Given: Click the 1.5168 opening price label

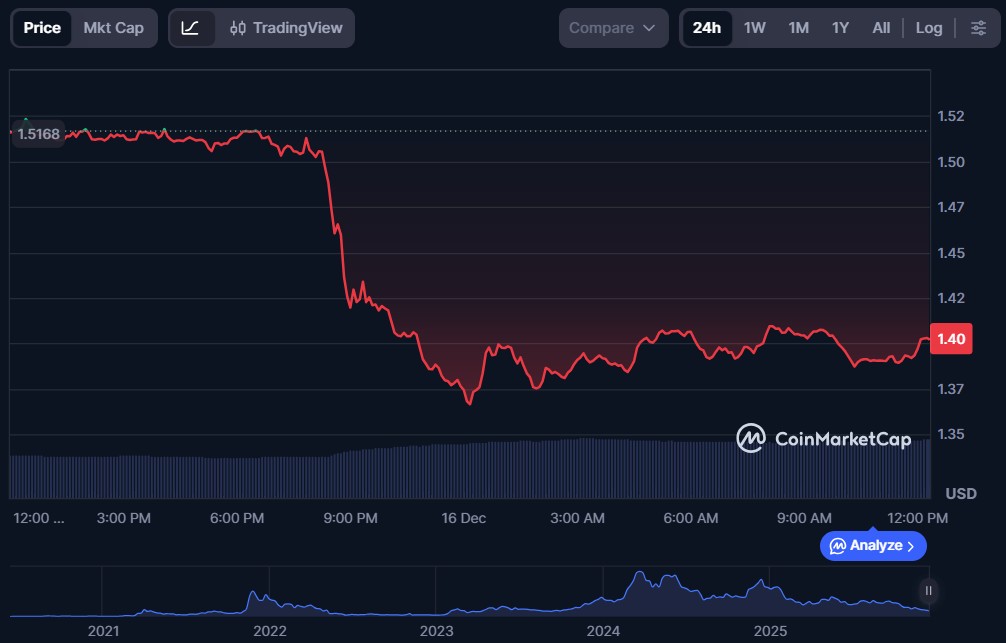Looking at the screenshot, I should (x=38, y=134).
